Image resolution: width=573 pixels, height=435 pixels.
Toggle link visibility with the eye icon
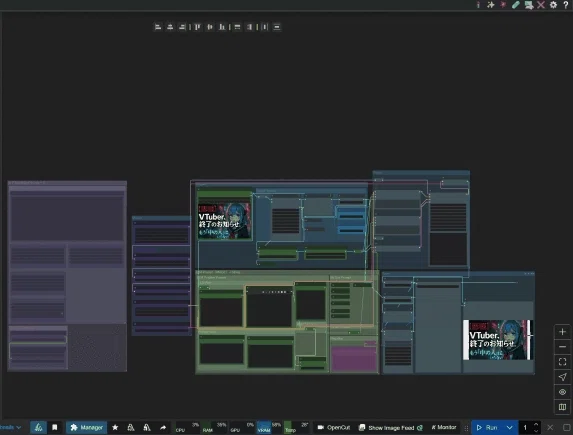tap(562, 392)
